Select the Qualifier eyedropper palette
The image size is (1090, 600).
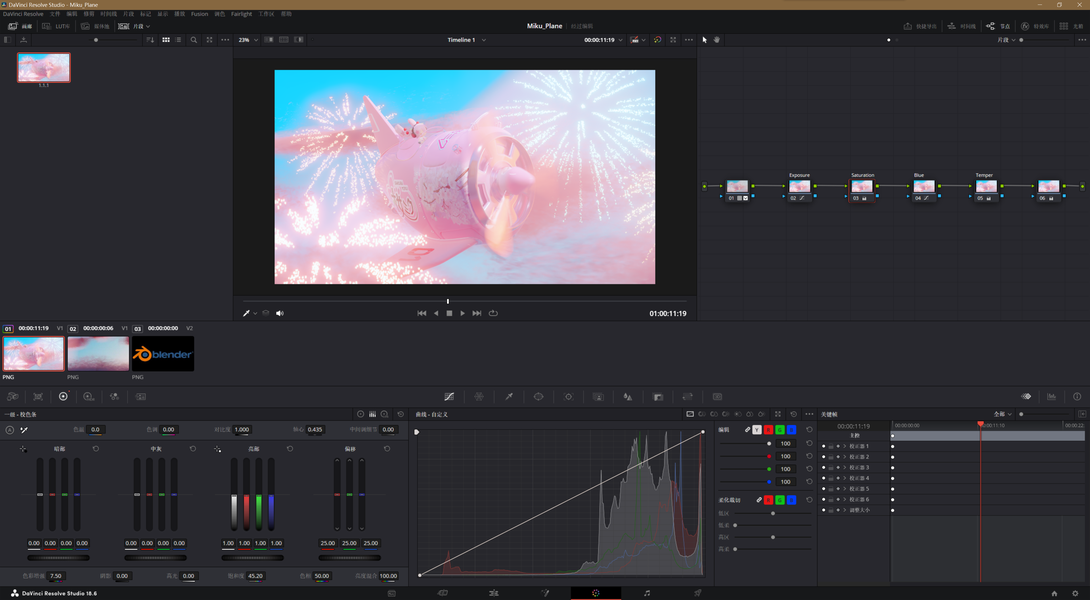(x=509, y=396)
